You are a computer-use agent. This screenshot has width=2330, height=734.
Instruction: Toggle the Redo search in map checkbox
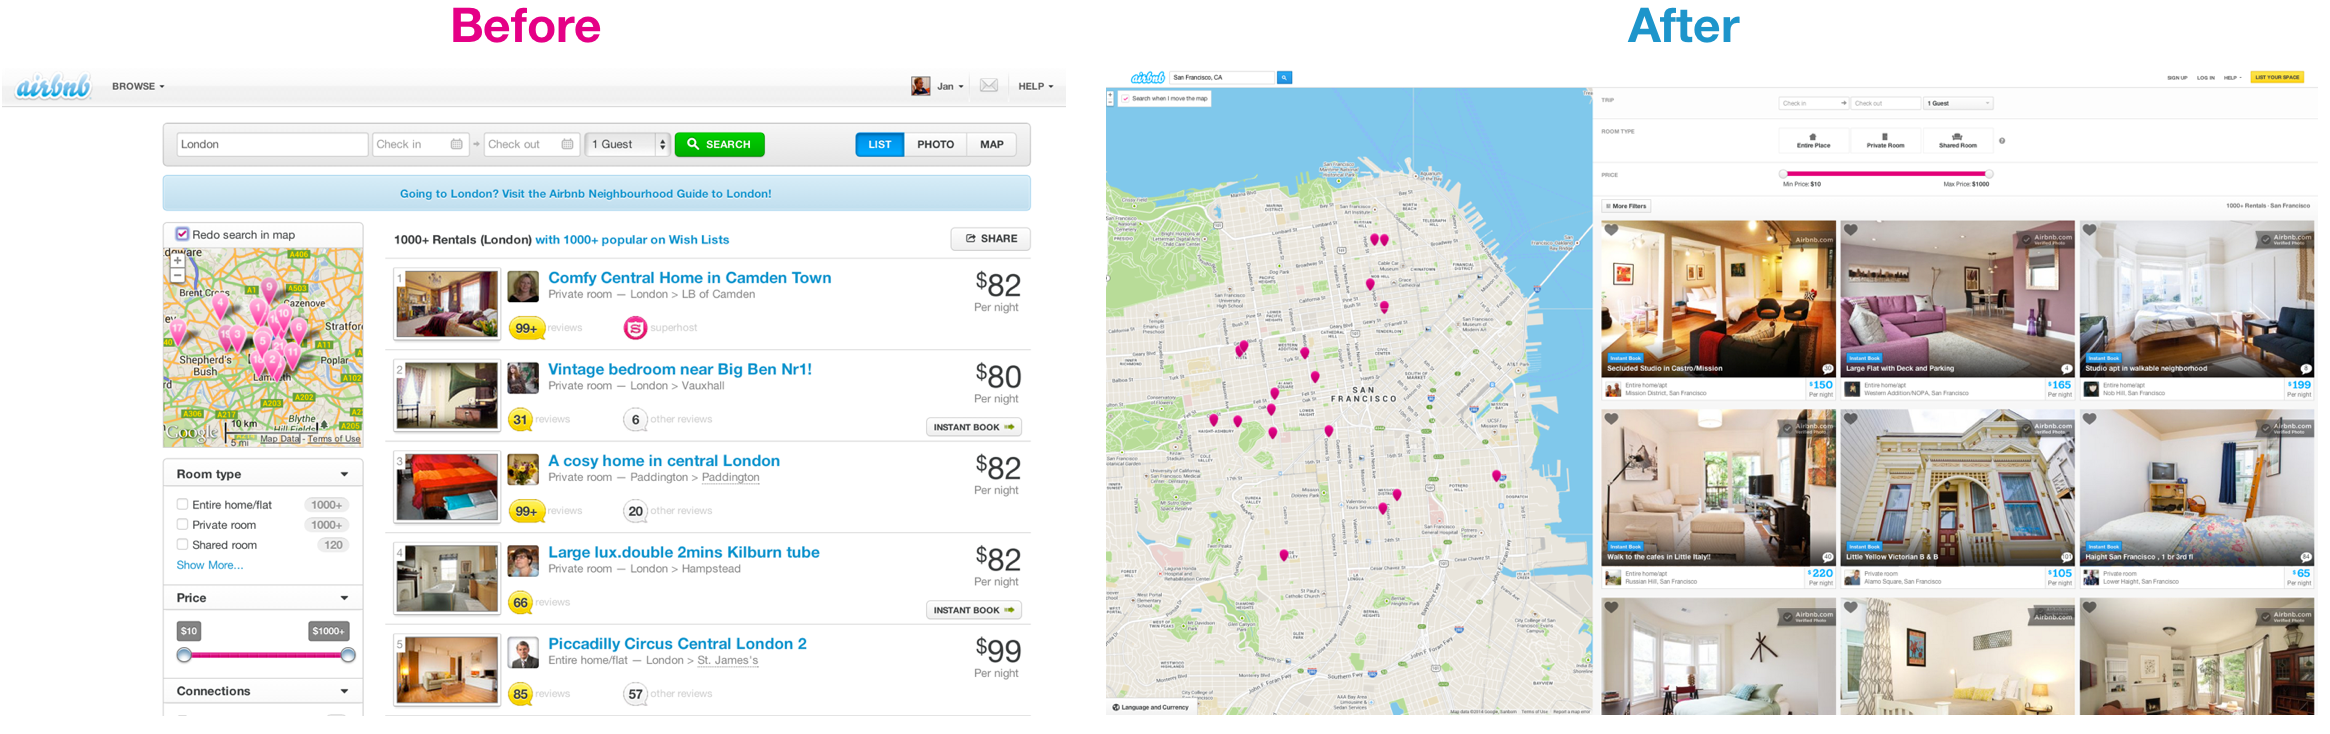click(x=182, y=234)
